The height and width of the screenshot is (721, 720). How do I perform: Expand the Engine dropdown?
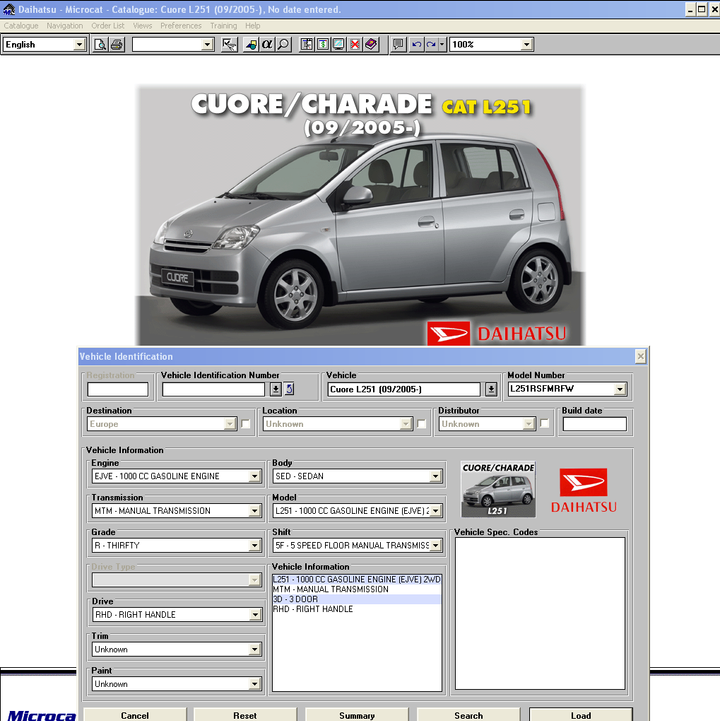point(254,476)
